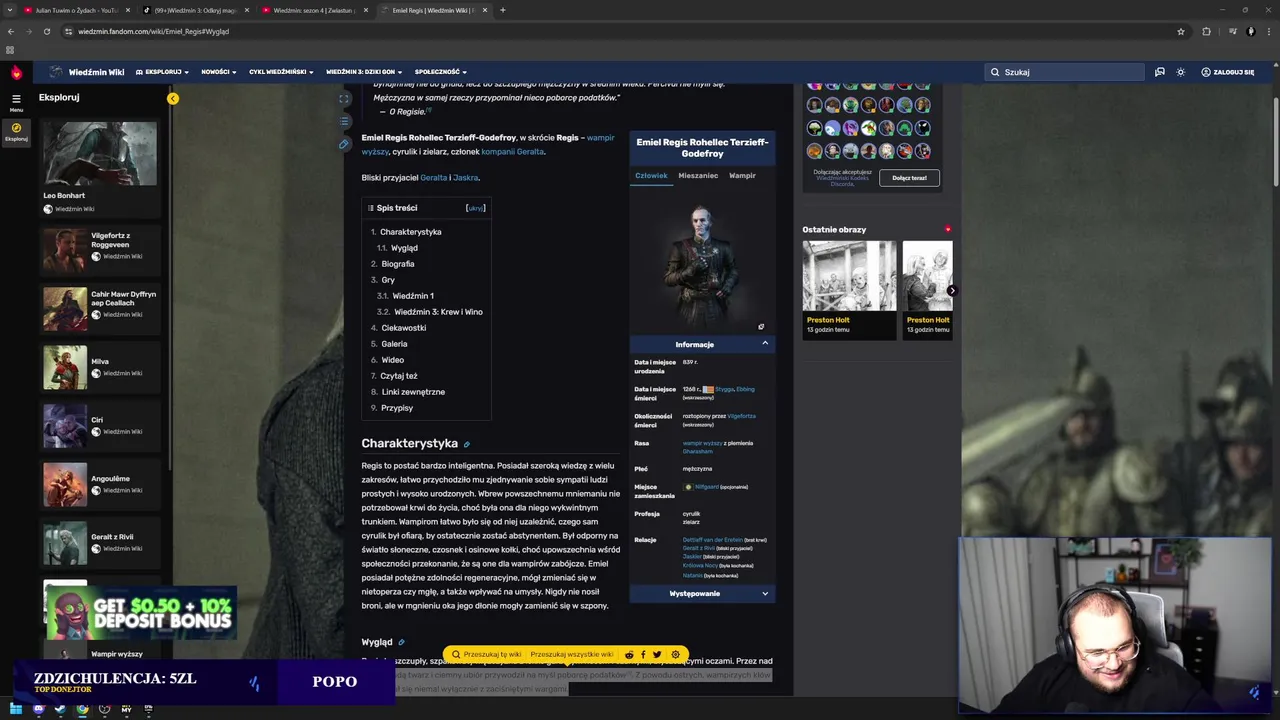Click Przeszukaj wszystkie wiki option
This screenshot has height=720, width=1280.
point(572,654)
